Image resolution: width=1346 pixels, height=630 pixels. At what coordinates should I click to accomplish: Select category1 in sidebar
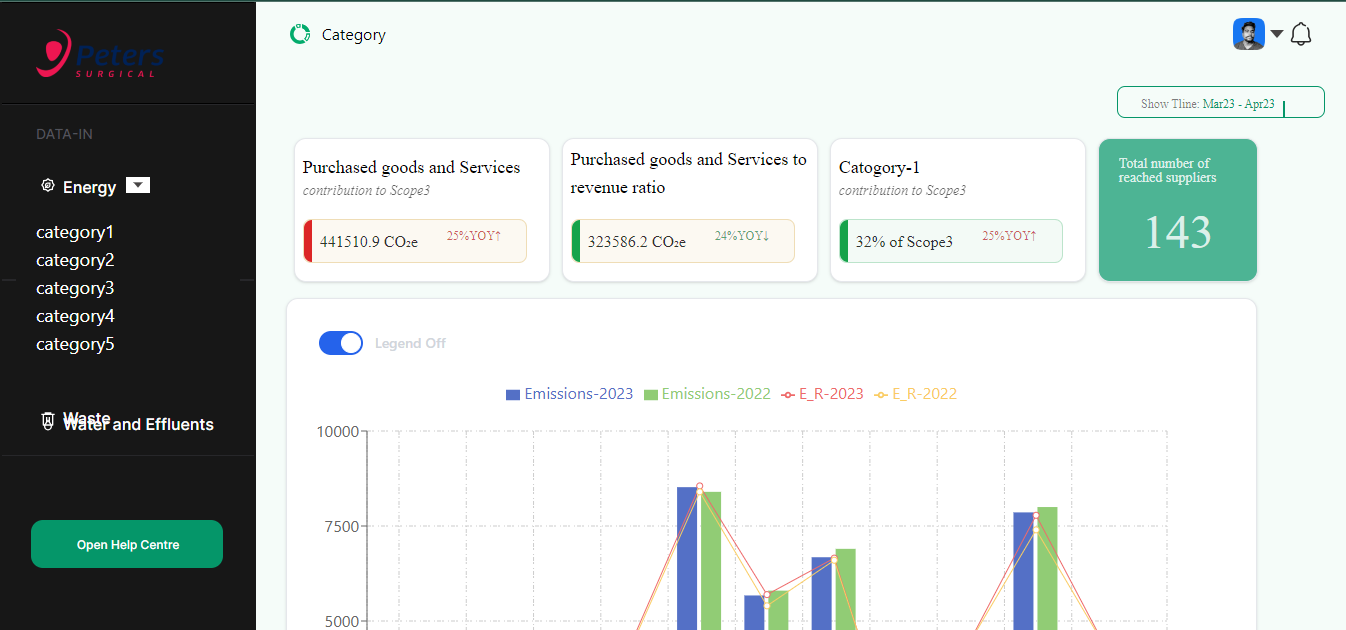coord(75,232)
